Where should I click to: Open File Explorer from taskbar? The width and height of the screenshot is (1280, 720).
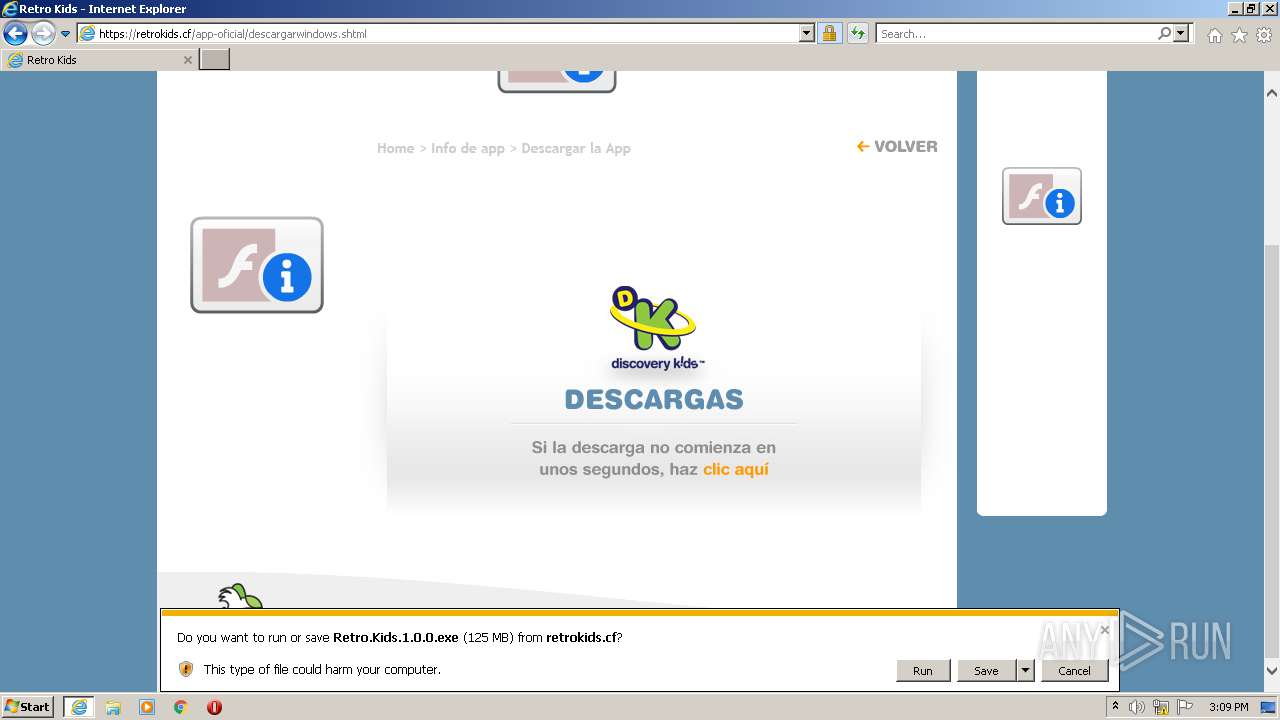pos(113,707)
